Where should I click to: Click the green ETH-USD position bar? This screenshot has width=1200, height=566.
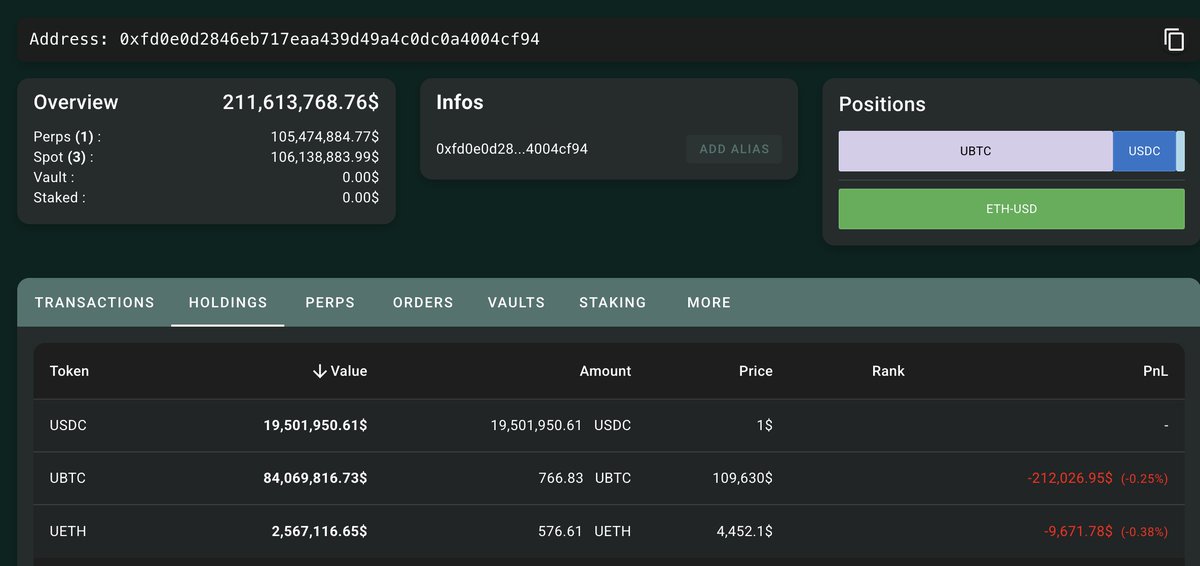tap(1011, 209)
